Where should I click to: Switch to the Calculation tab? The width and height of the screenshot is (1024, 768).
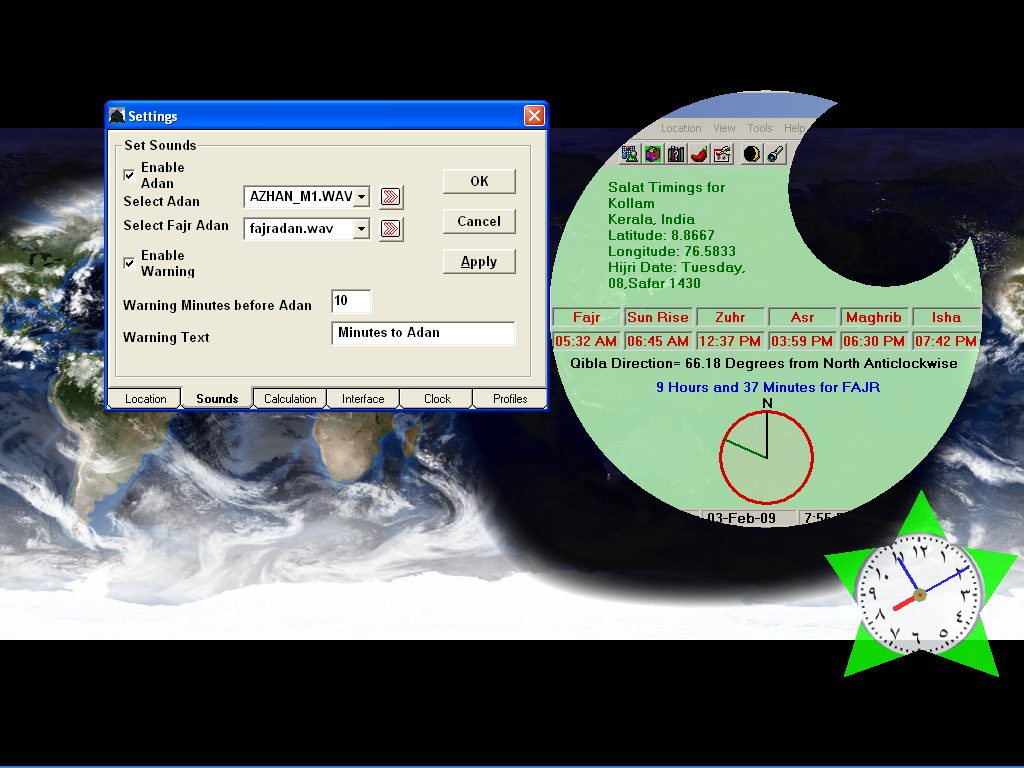click(290, 399)
